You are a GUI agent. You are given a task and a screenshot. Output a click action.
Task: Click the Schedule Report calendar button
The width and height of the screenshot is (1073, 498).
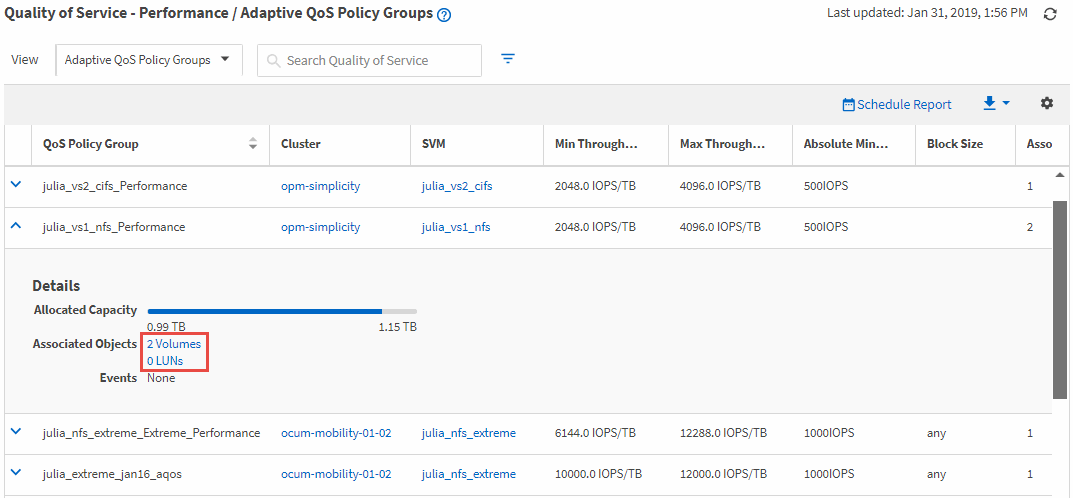[x=897, y=104]
